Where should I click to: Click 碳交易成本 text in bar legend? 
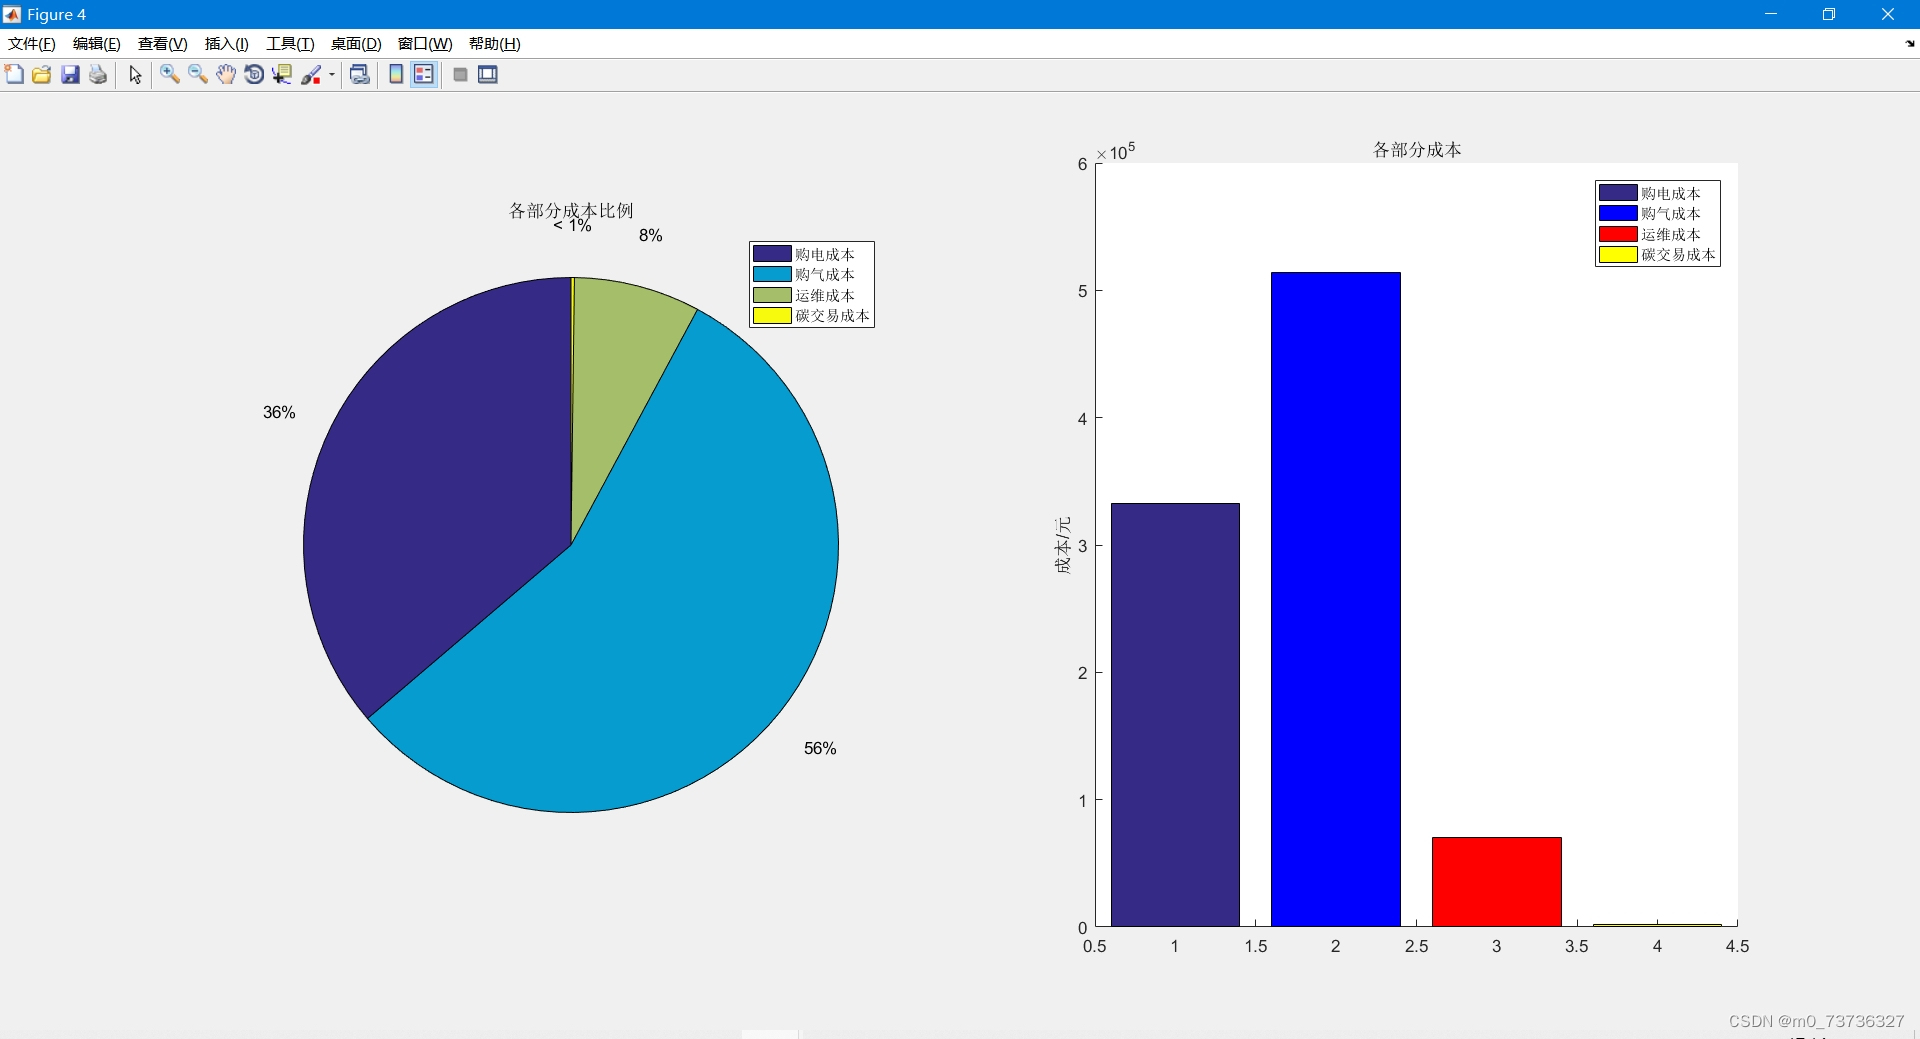pos(1678,255)
